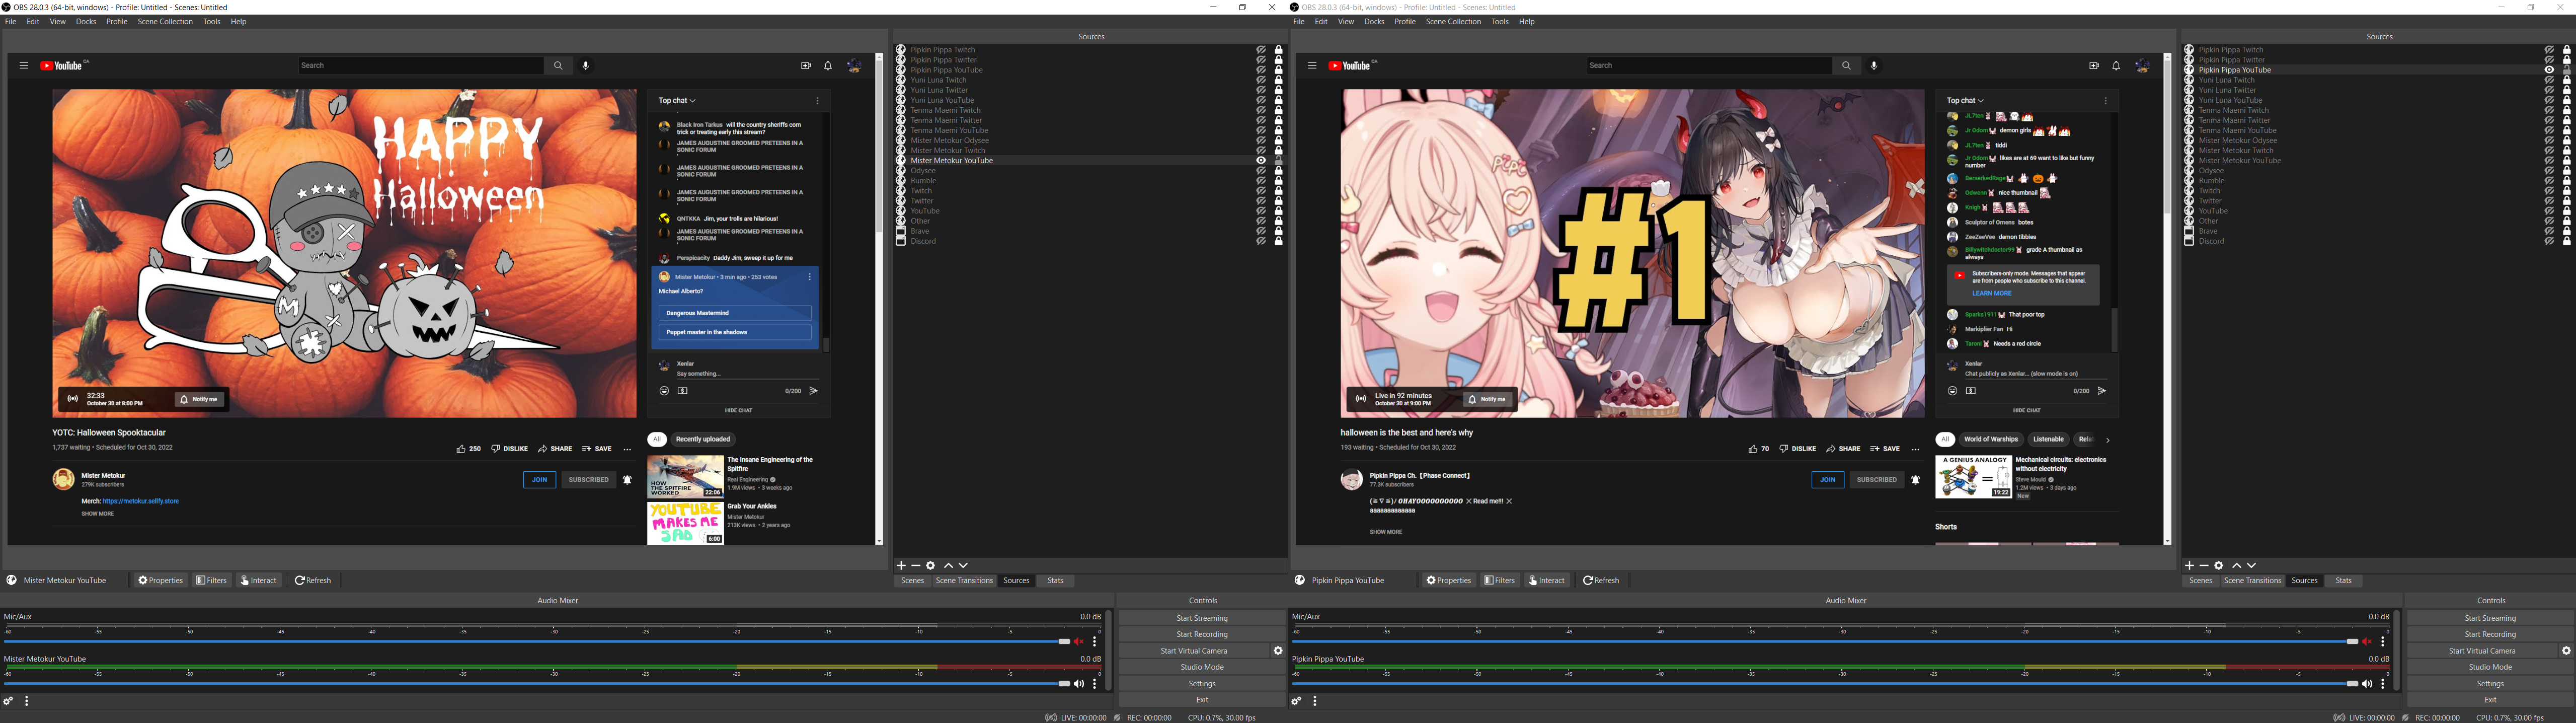Viewport: 2576px width, 723px height.
Task: Open Pipkin Pippa YouTube audio three-dot menu
Action: tap(2383, 684)
